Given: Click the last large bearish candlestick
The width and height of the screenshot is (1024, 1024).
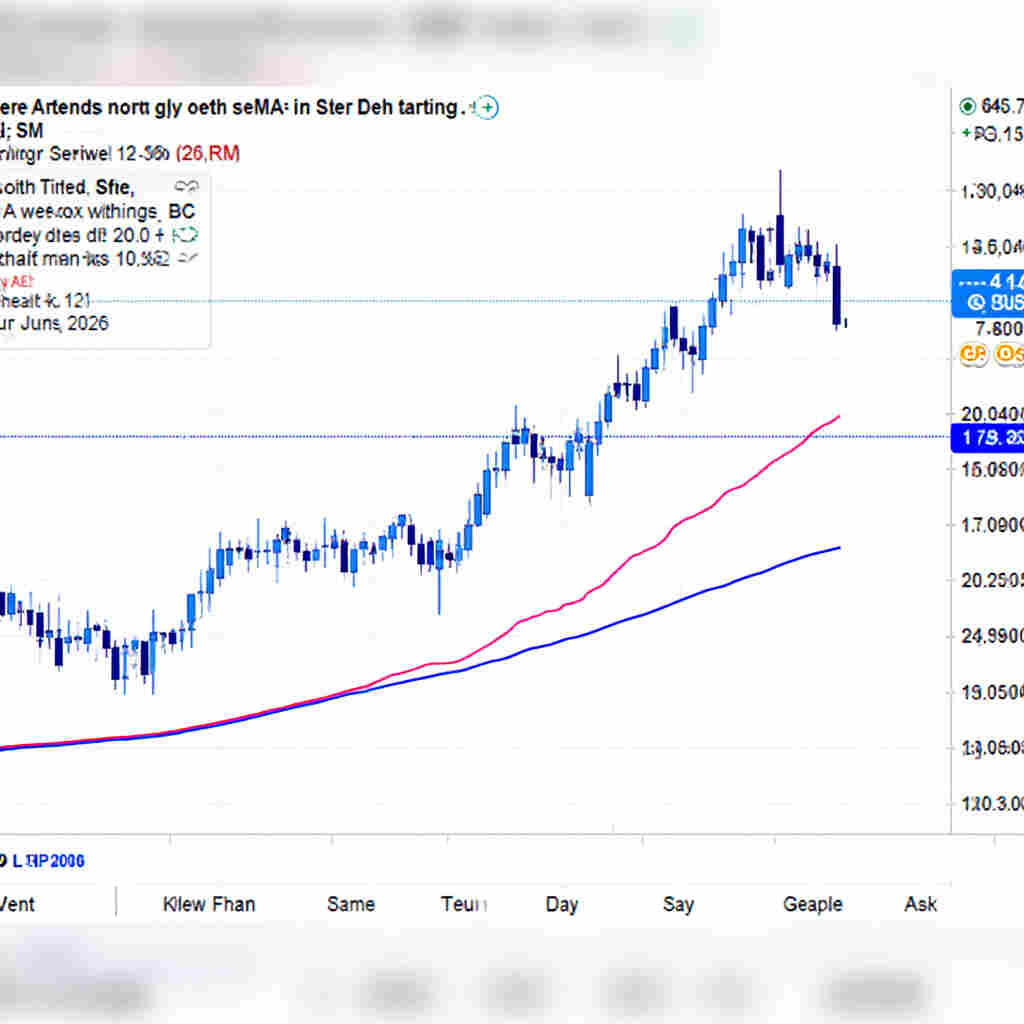Looking at the screenshot, I should click(837, 295).
